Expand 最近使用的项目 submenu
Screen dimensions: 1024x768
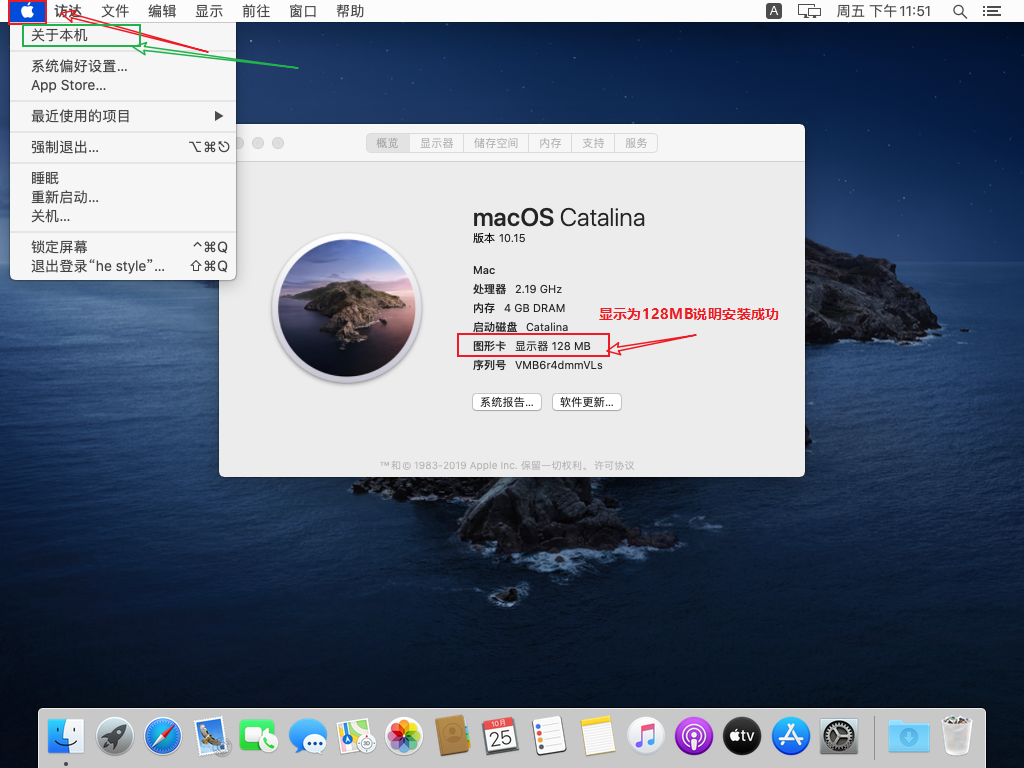click(x=123, y=116)
